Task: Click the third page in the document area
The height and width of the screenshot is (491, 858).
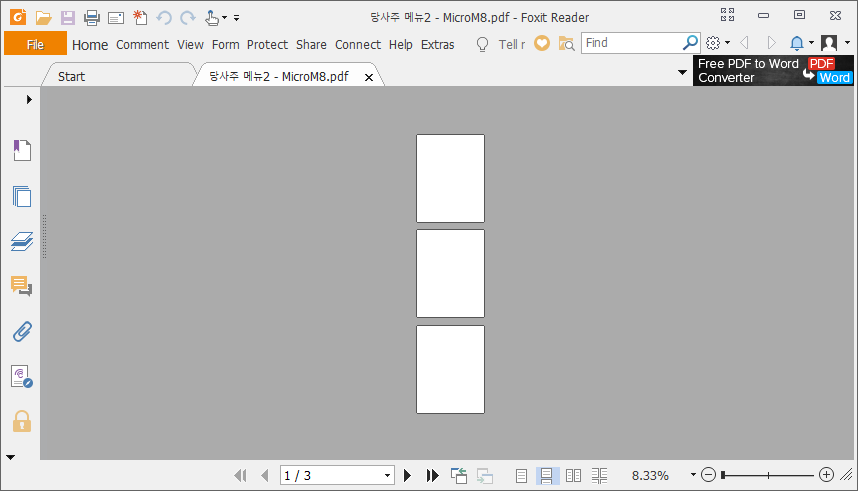Action: 450,369
